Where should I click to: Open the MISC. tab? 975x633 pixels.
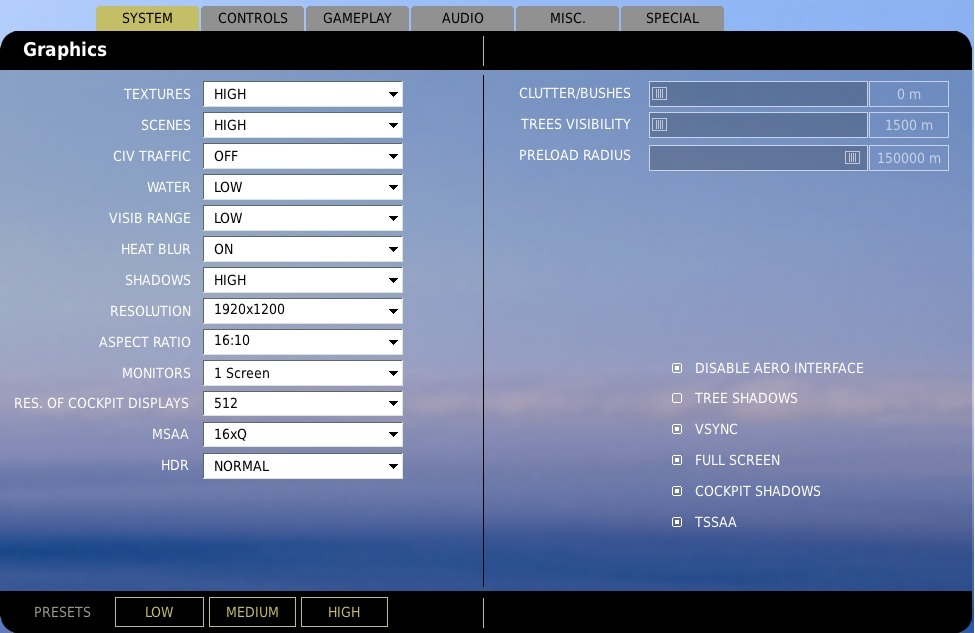click(567, 18)
